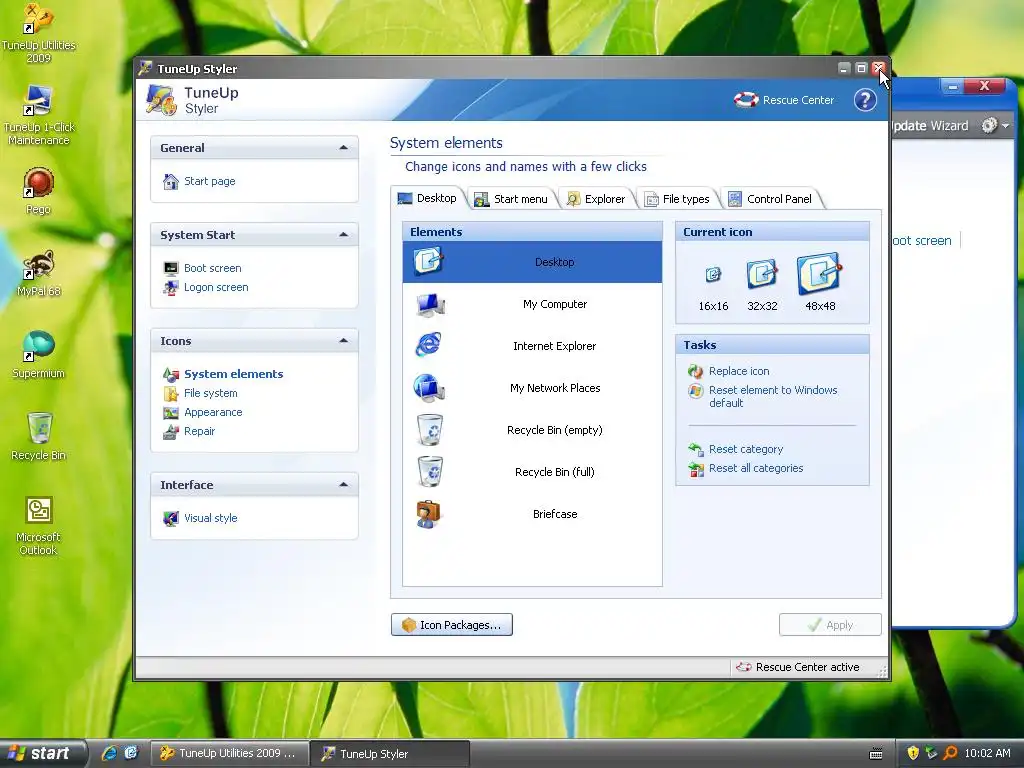
Task: Click the Reset category arrow icon
Action: coord(696,449)
